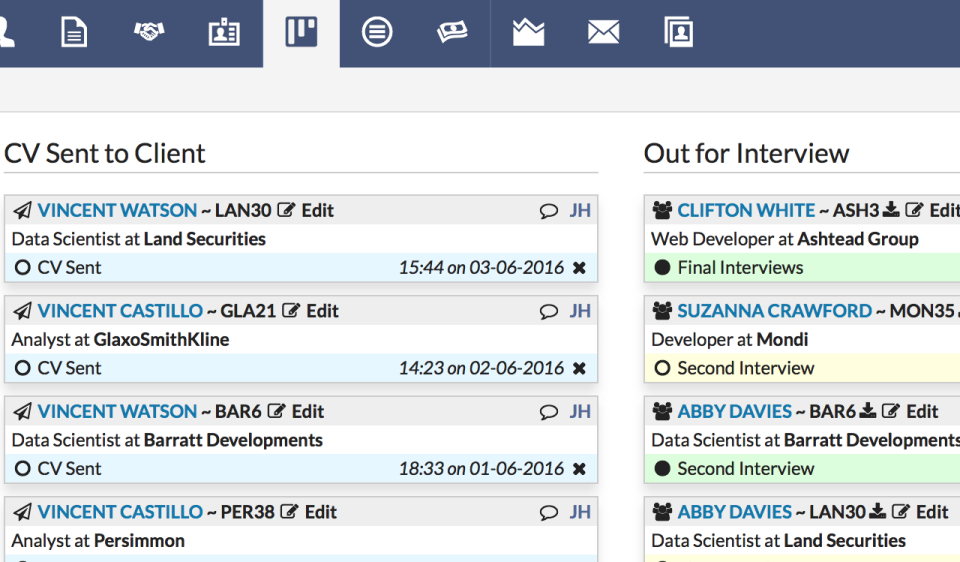960x562 pixels.
Task: Delete the 14:23 on 02-06-2016 status entry
Action: (x=579, y=368)
